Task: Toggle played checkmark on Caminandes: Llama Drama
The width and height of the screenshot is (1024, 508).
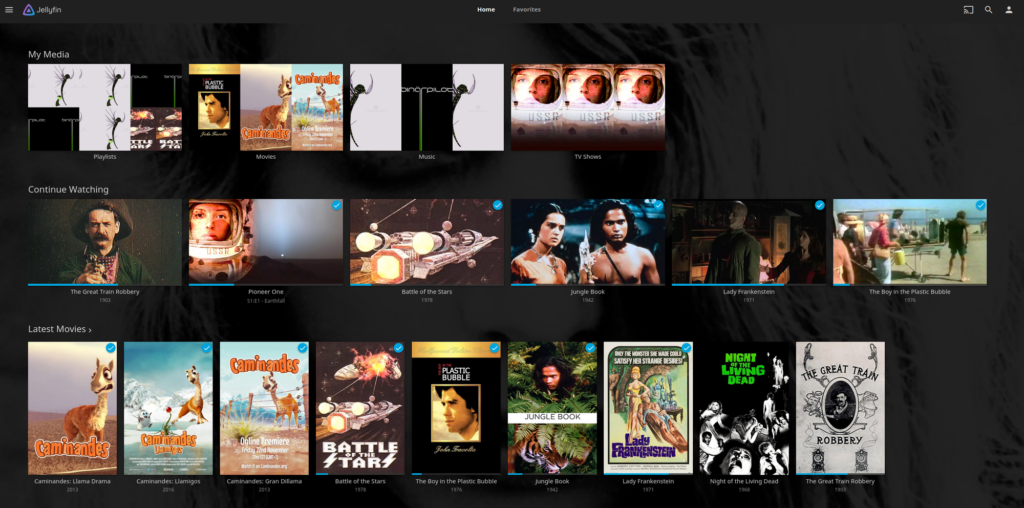Action: coord(110,348)
